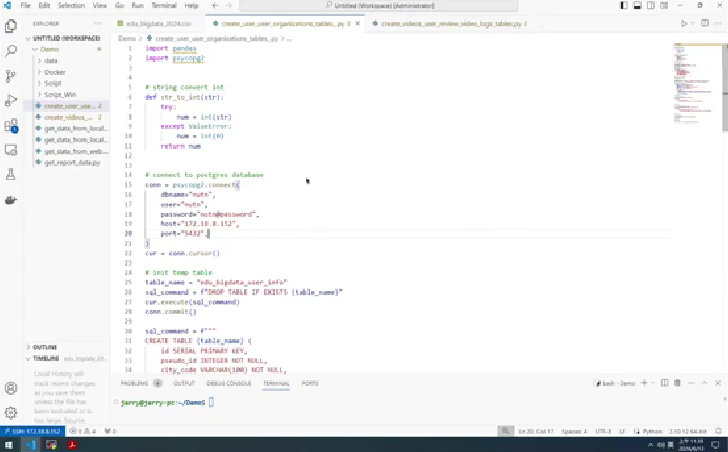The height and width of the screenshot is (452, 728).
Task: Switch to the OUTPUT panel tab
Action: (184, 383)
